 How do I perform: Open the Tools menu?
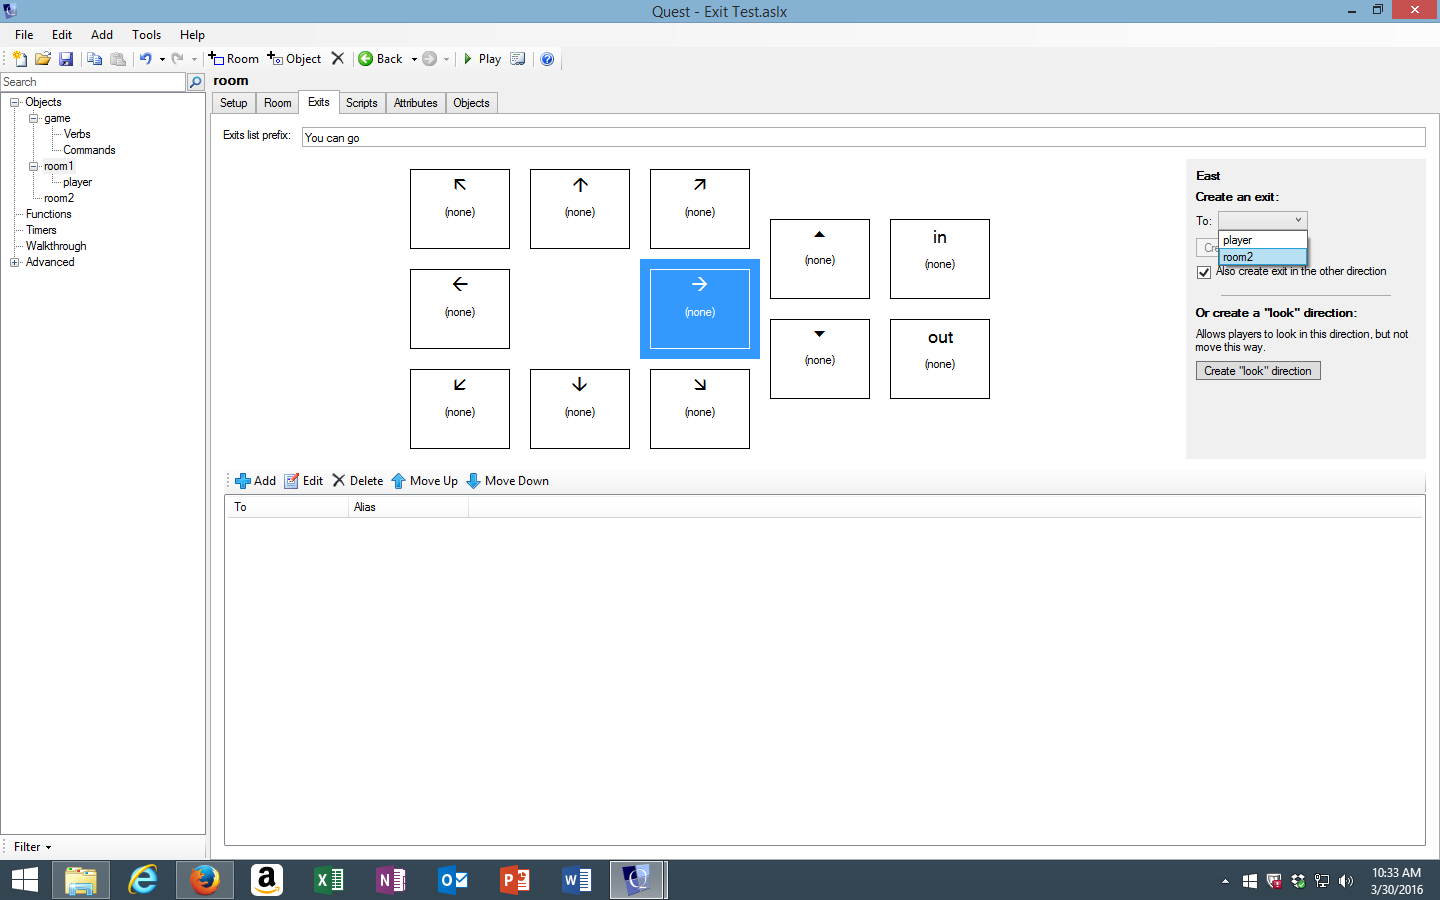click(x=146, y=34)
